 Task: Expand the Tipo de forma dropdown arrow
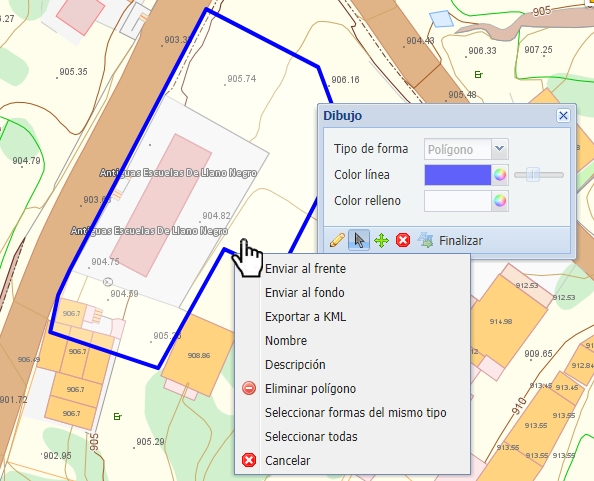point(500,149)
